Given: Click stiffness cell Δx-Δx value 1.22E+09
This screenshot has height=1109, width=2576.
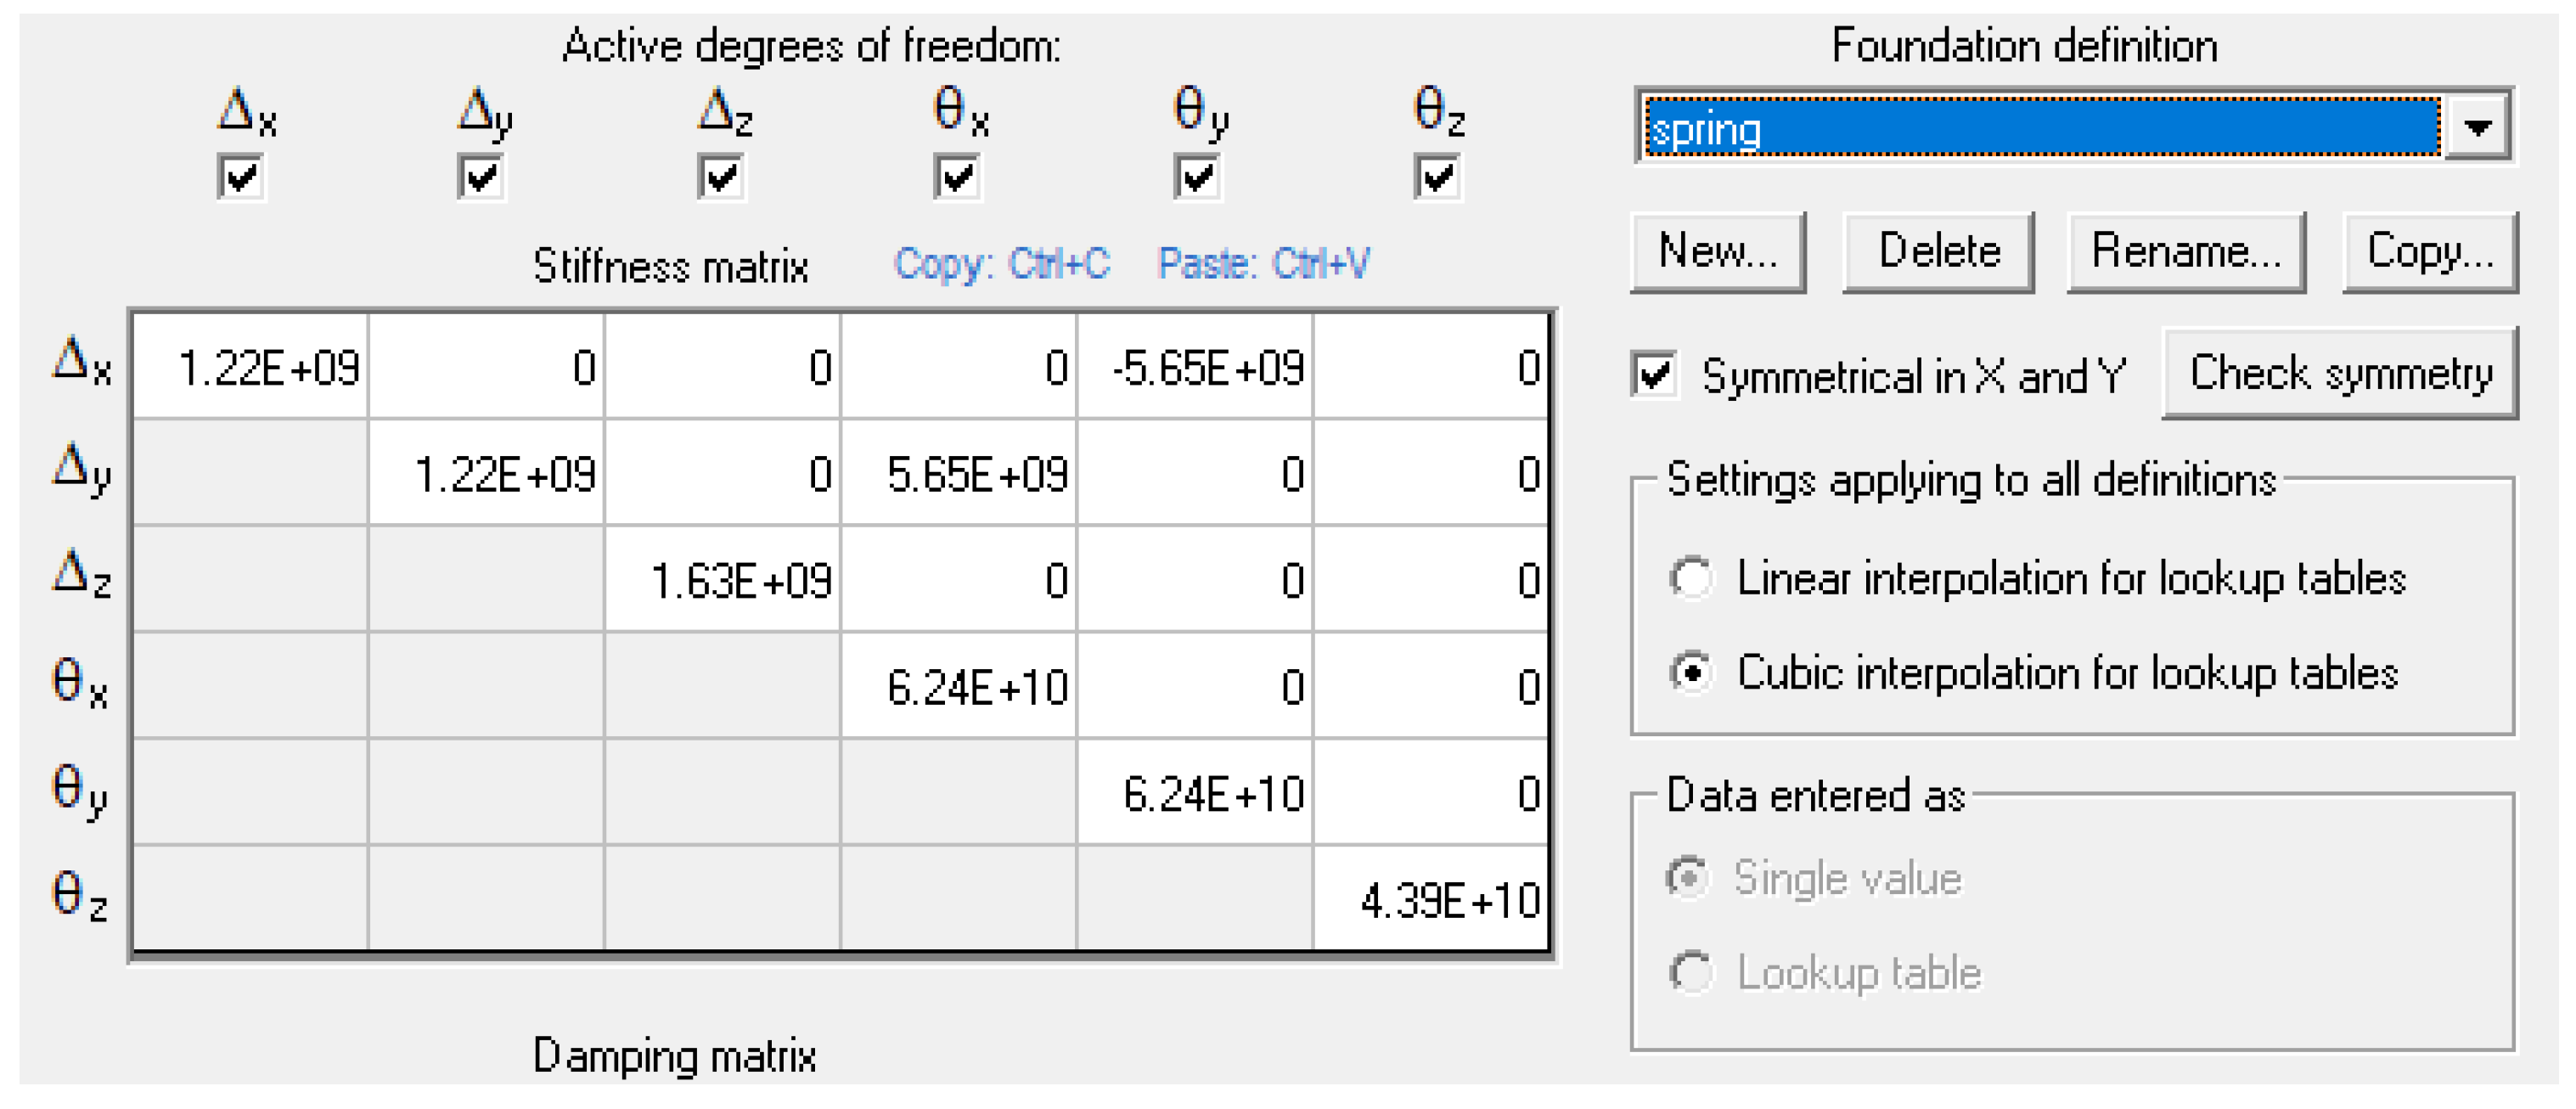Looking at the screenshot, I should pyautogui.click(x=251, y=367).
